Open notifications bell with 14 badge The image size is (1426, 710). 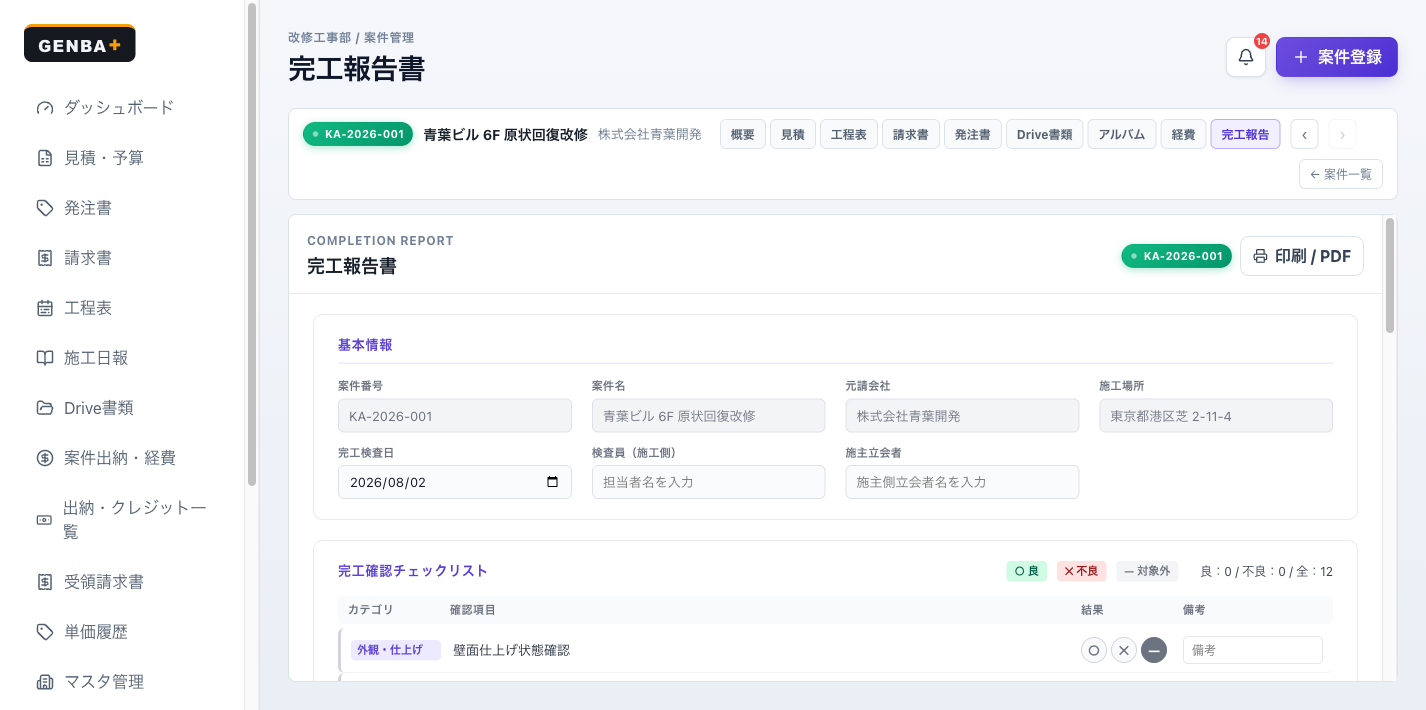[x=1246, y=57]
